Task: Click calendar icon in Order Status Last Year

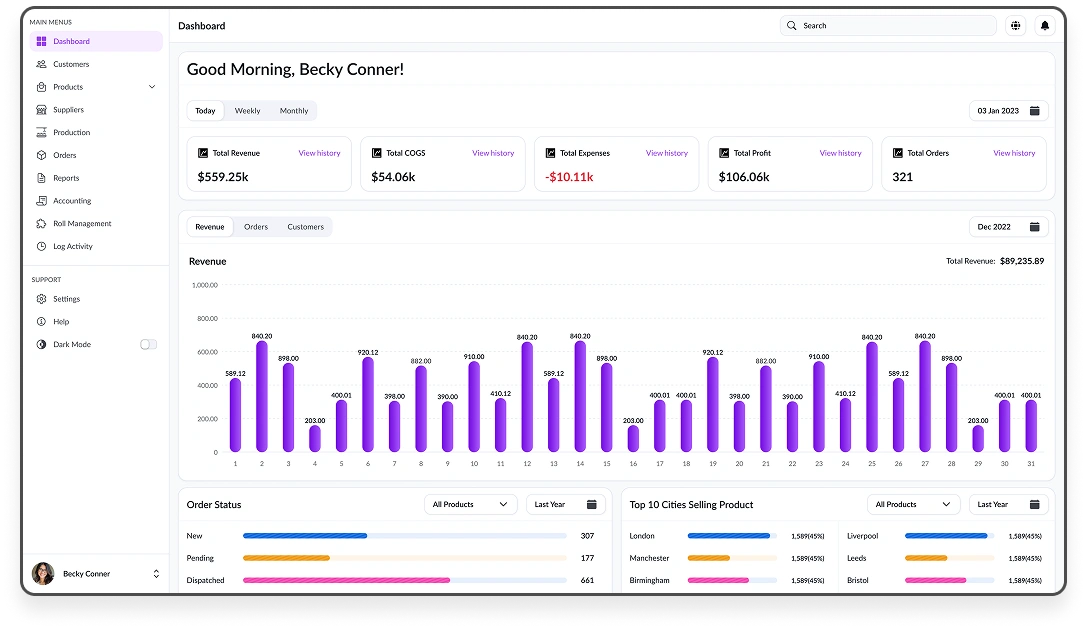Action: click(592, 505)
